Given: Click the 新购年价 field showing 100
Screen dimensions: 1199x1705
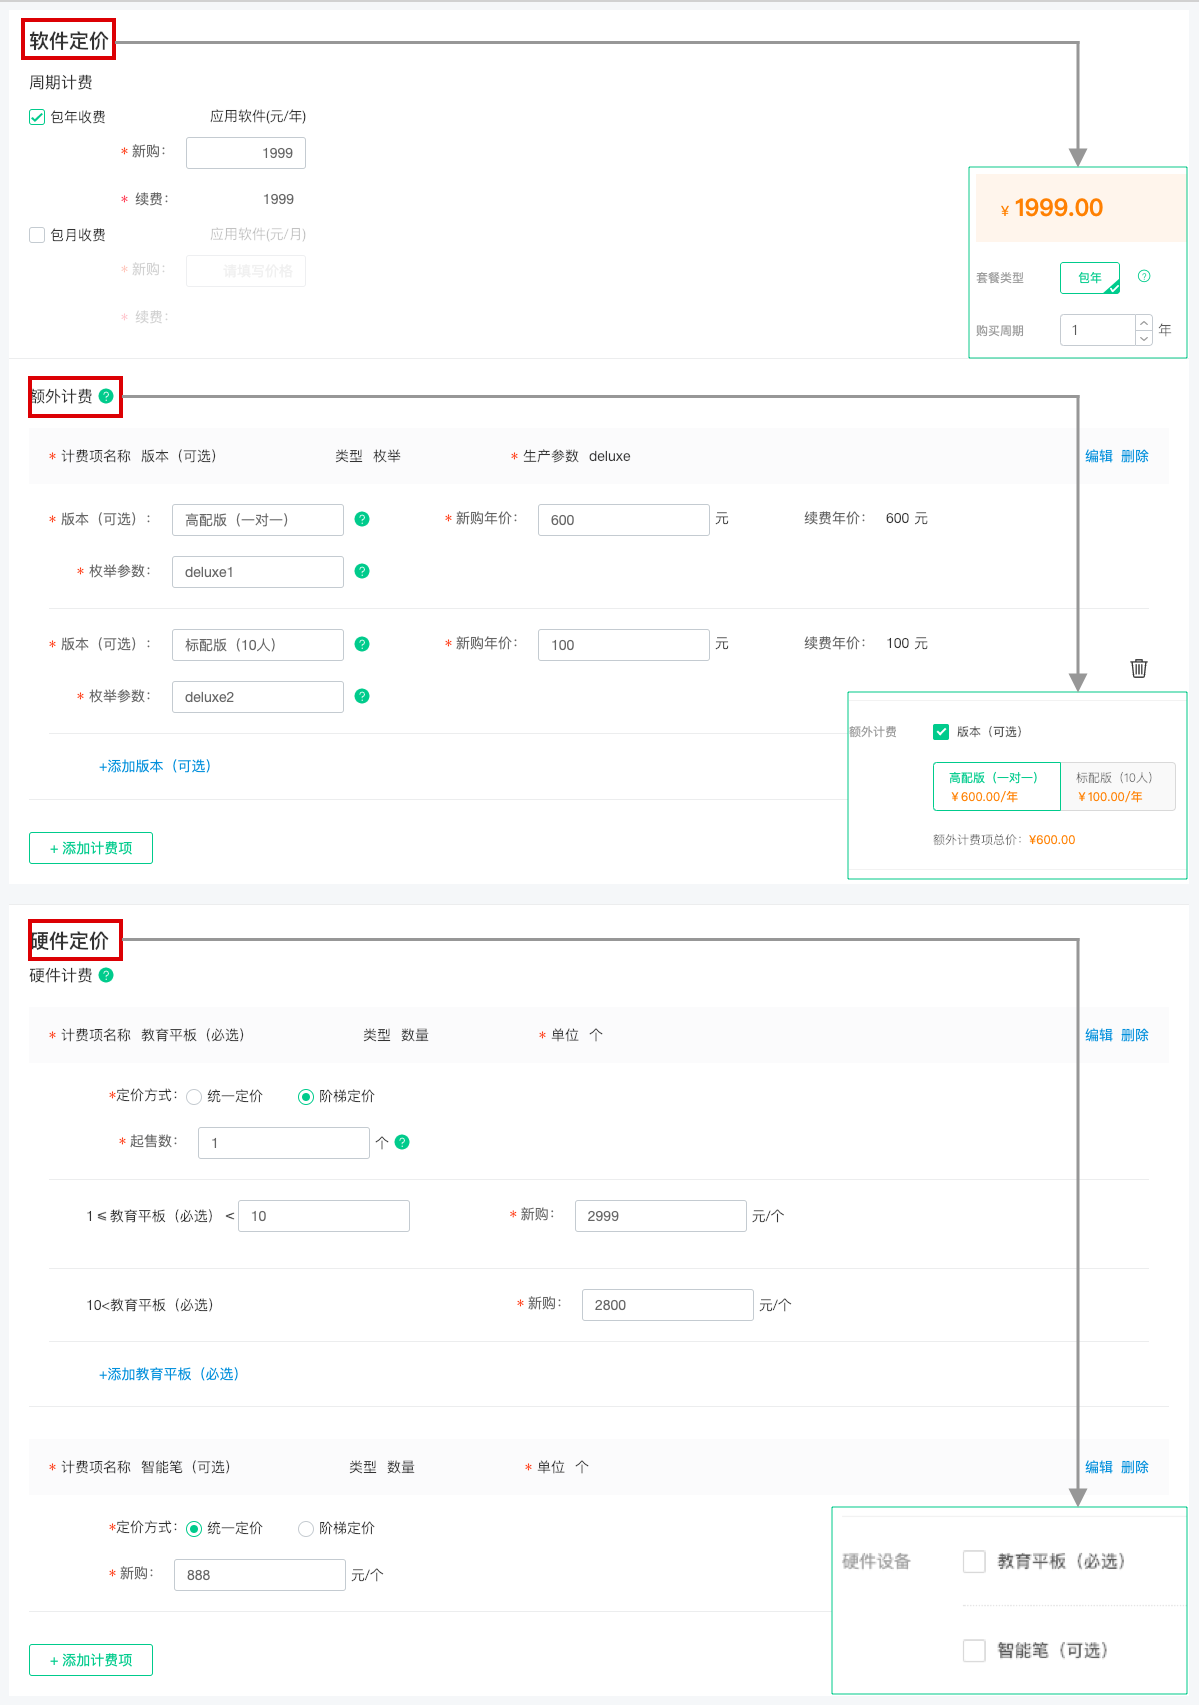Looking at the screenshot, I should click(624, 645).
